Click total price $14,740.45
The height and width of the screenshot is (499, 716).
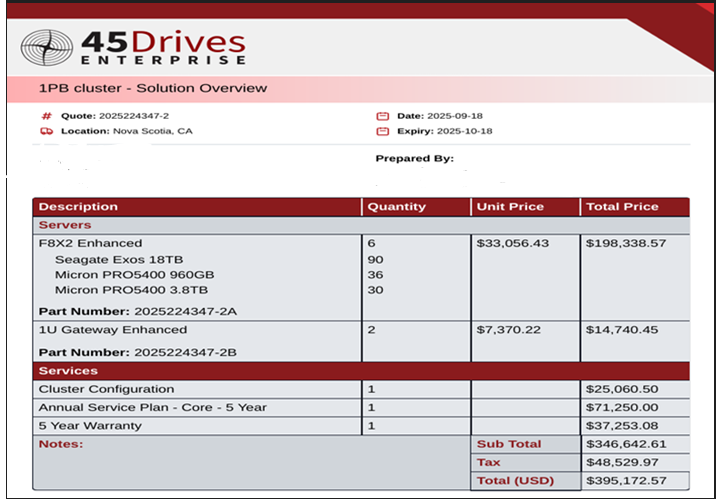point(622,330)
